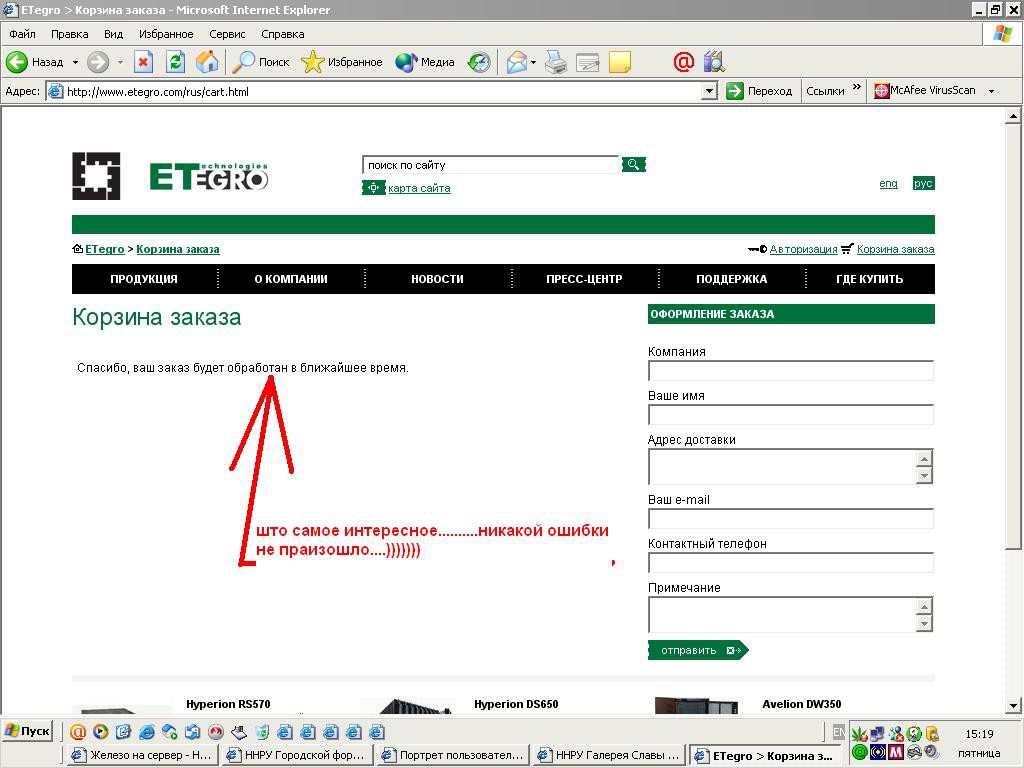Click the green site search magnifier button
Screen dimensions: 1024x768
633,165
